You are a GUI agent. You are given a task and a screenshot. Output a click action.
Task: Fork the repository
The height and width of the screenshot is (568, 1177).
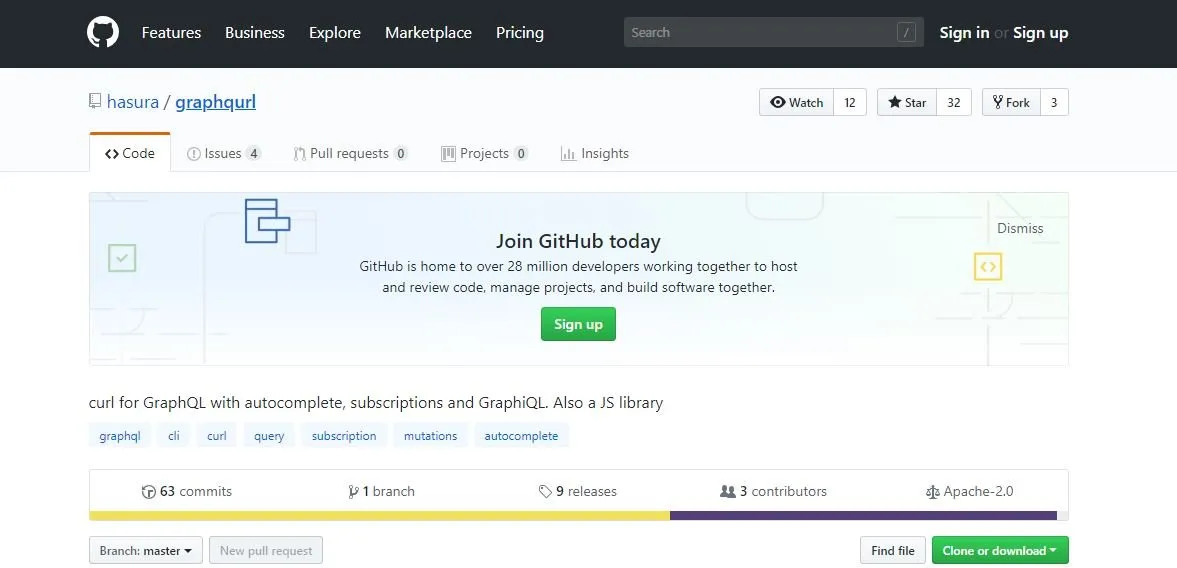pyautogui.click(x=1011, y=102)
